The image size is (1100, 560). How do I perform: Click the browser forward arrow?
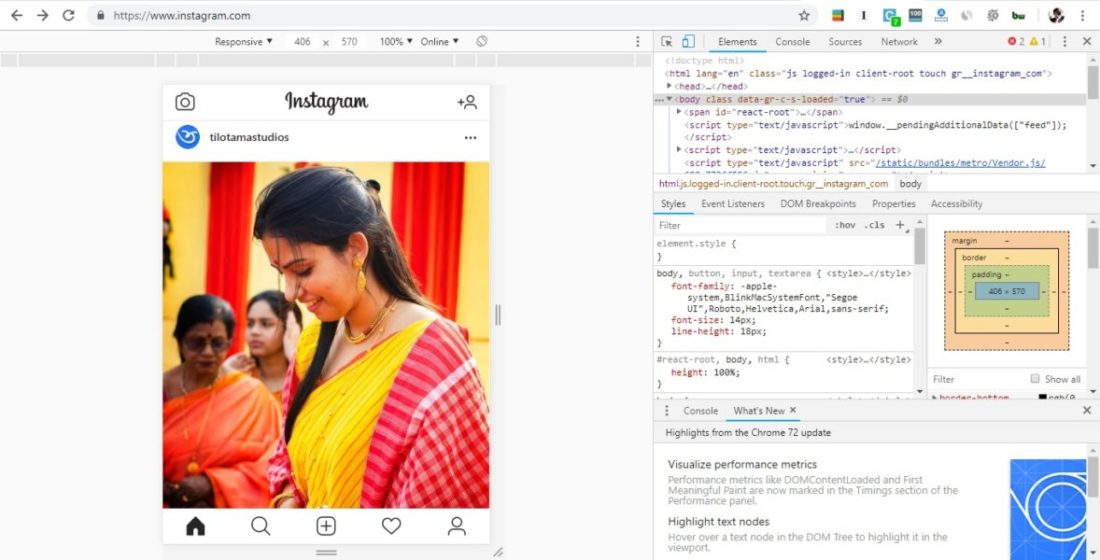pos(43,15)
